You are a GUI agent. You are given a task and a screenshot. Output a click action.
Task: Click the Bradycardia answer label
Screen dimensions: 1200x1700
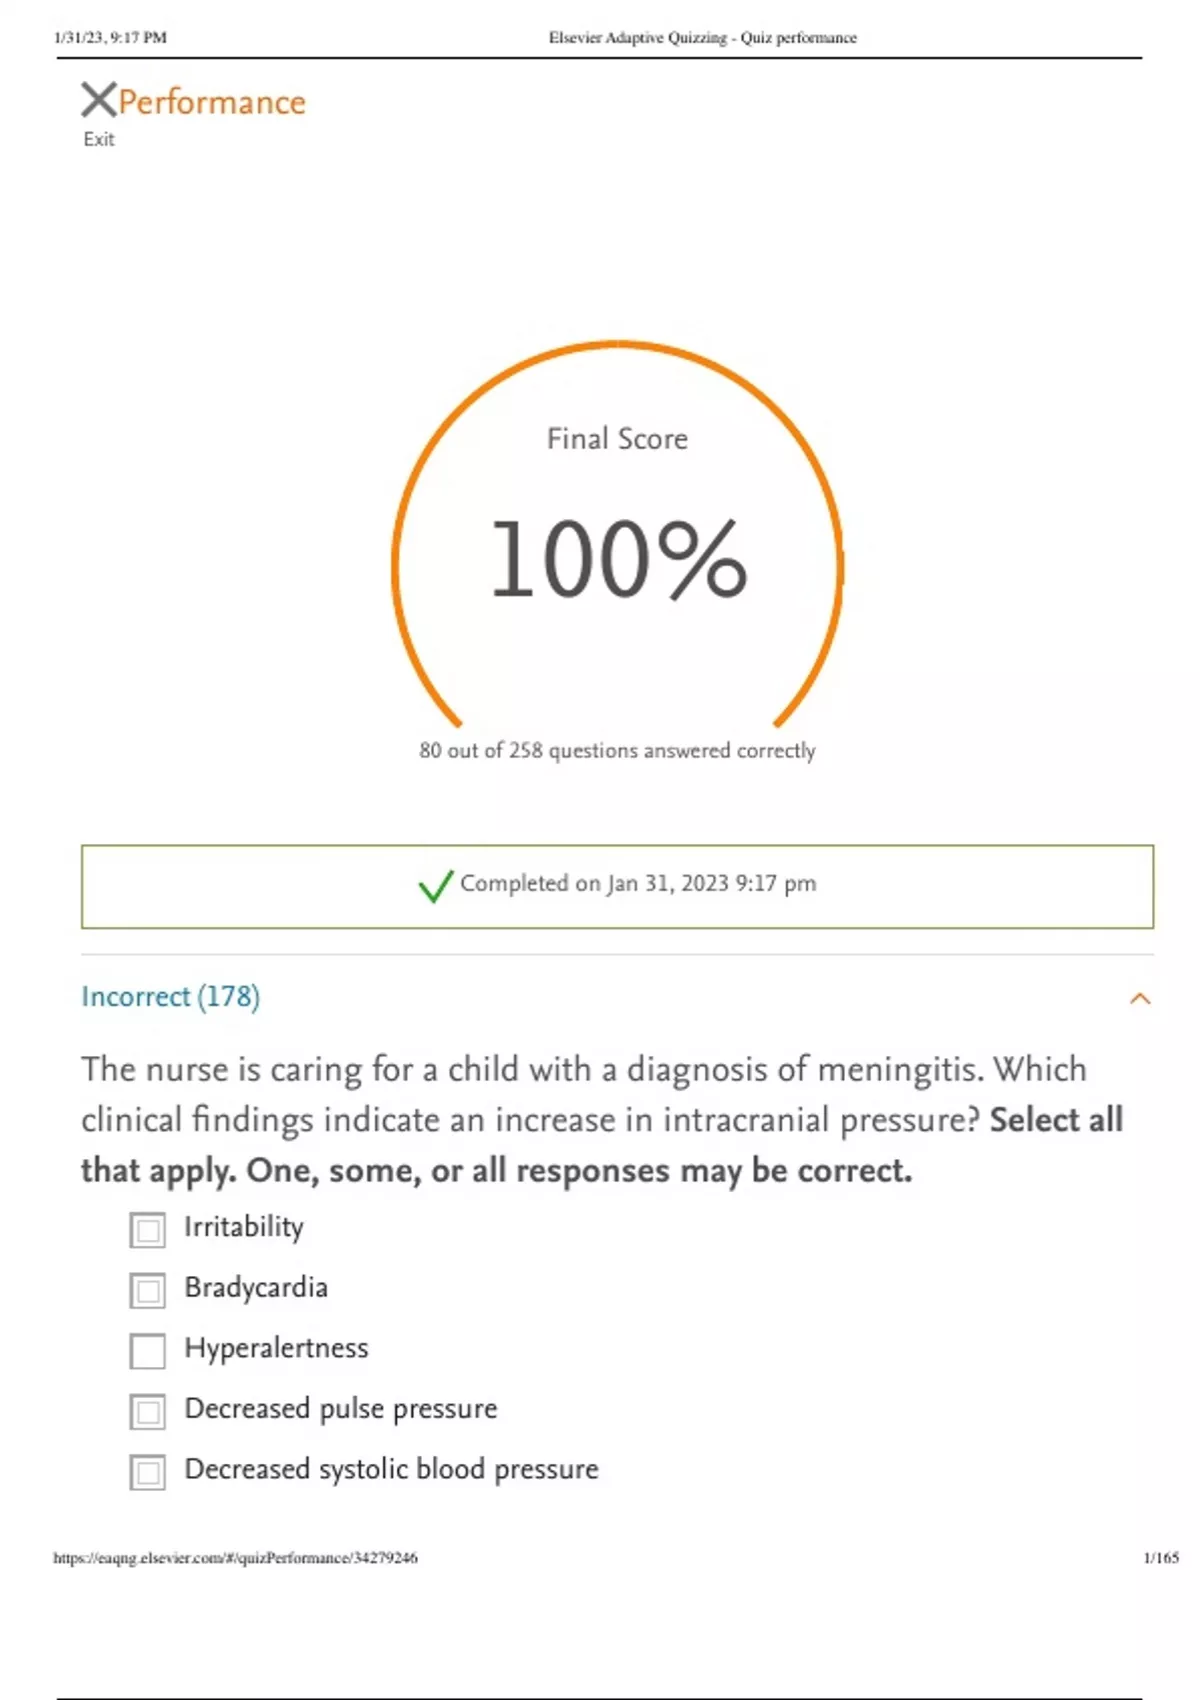tap(256, 1288)
